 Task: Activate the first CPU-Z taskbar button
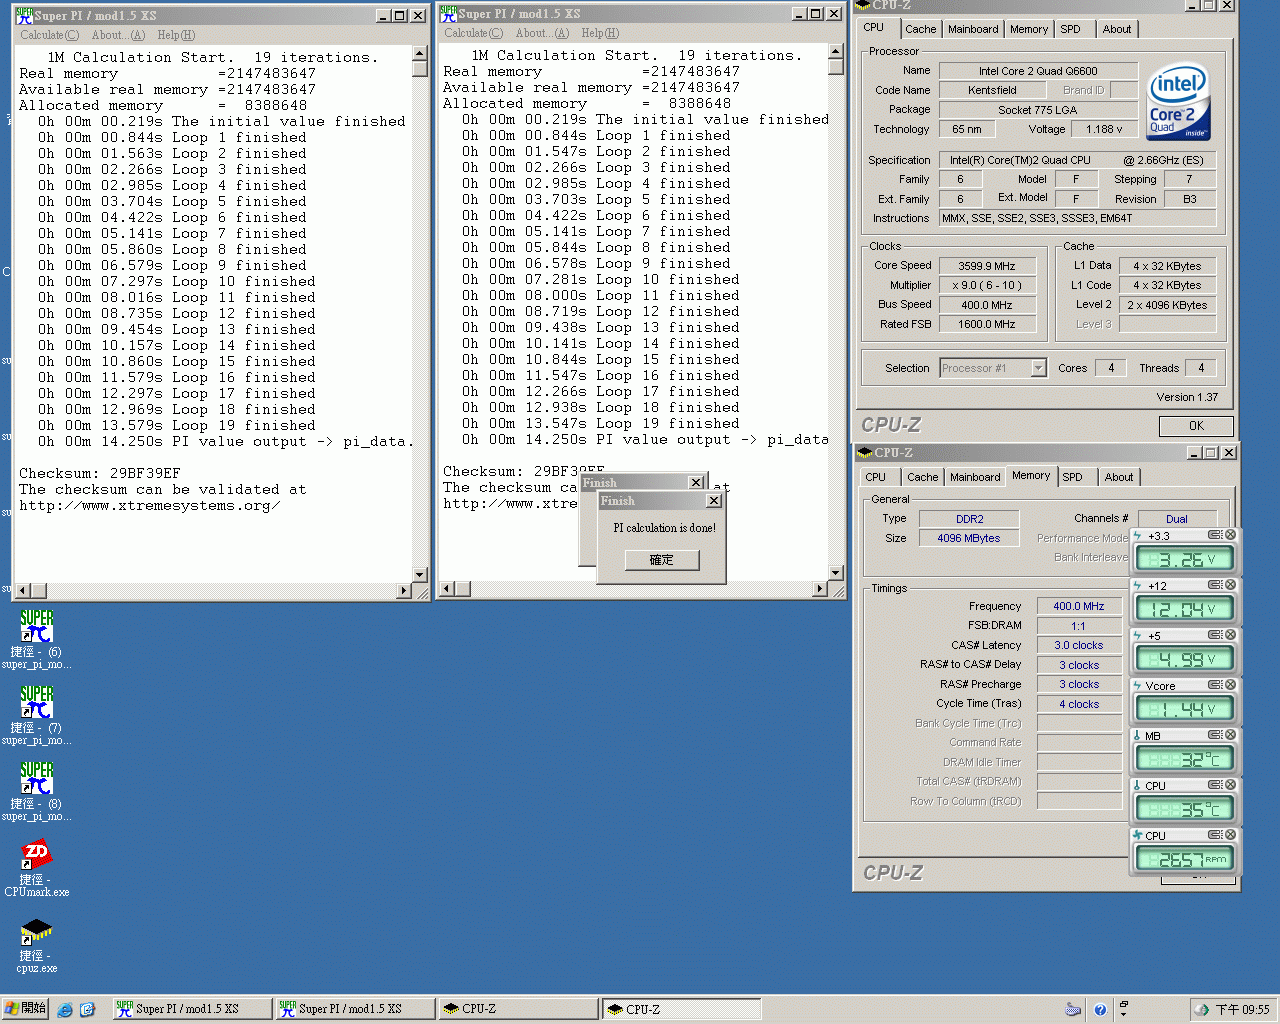518,1009
